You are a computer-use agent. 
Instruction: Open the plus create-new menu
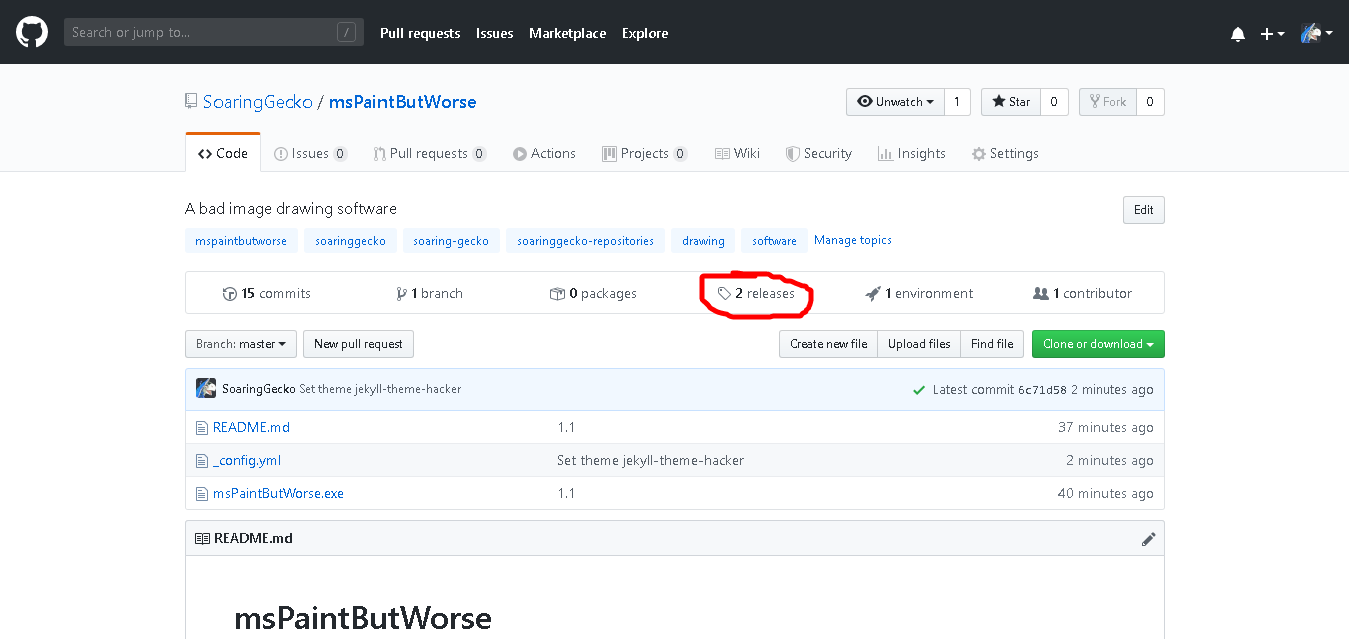(1272, 33)
